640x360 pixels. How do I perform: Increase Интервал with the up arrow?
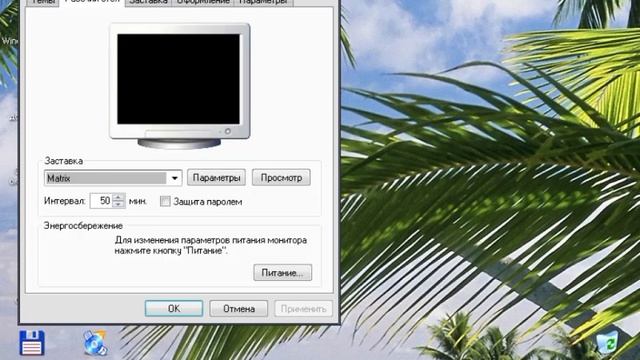(x=118, y=197)
